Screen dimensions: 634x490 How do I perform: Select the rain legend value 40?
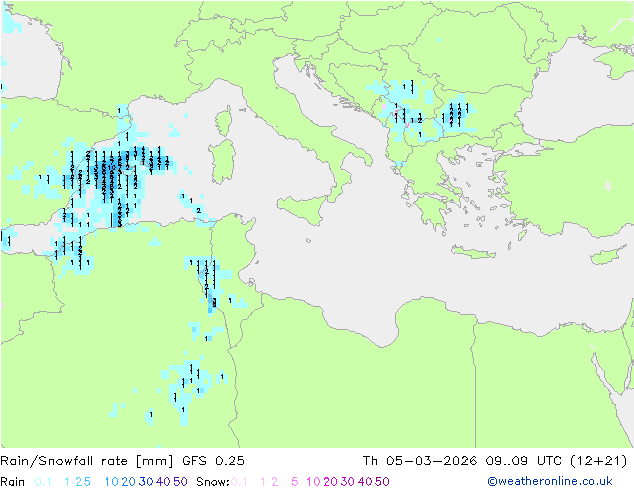click(x=163, y=482)
